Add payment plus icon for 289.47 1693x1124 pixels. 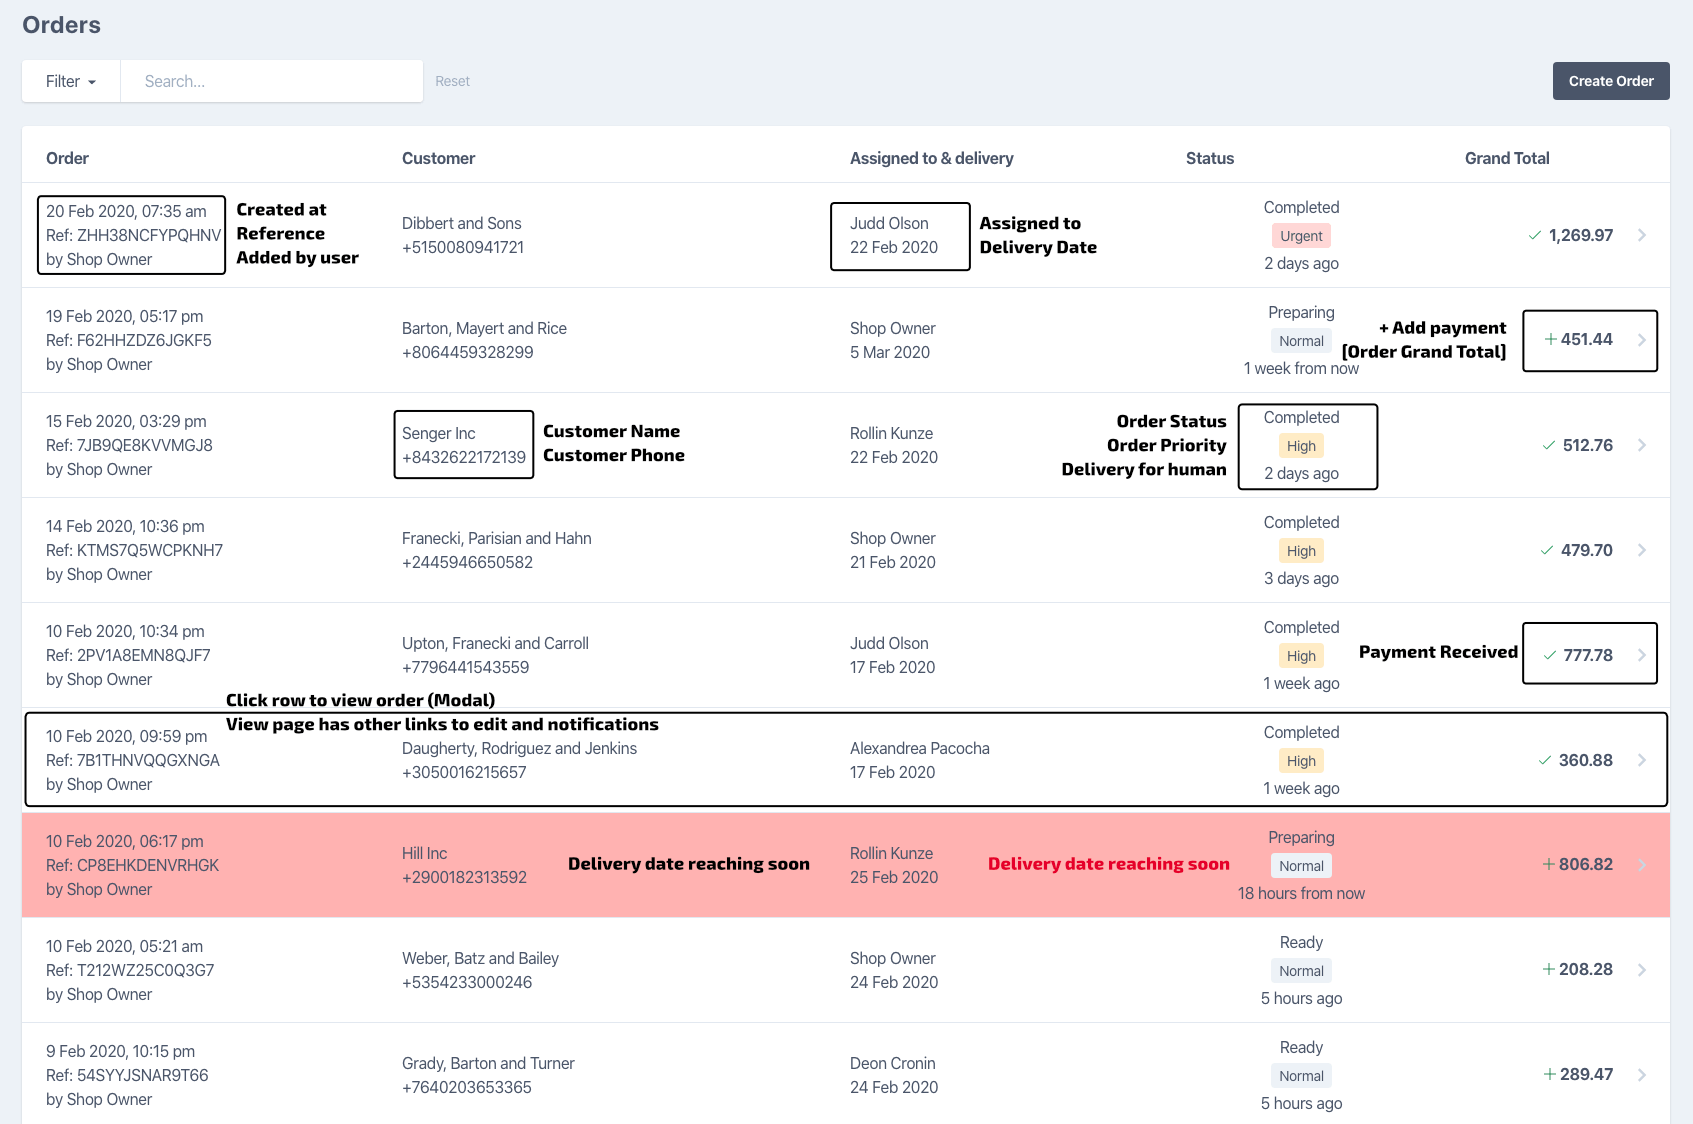coord(1549,1074)
